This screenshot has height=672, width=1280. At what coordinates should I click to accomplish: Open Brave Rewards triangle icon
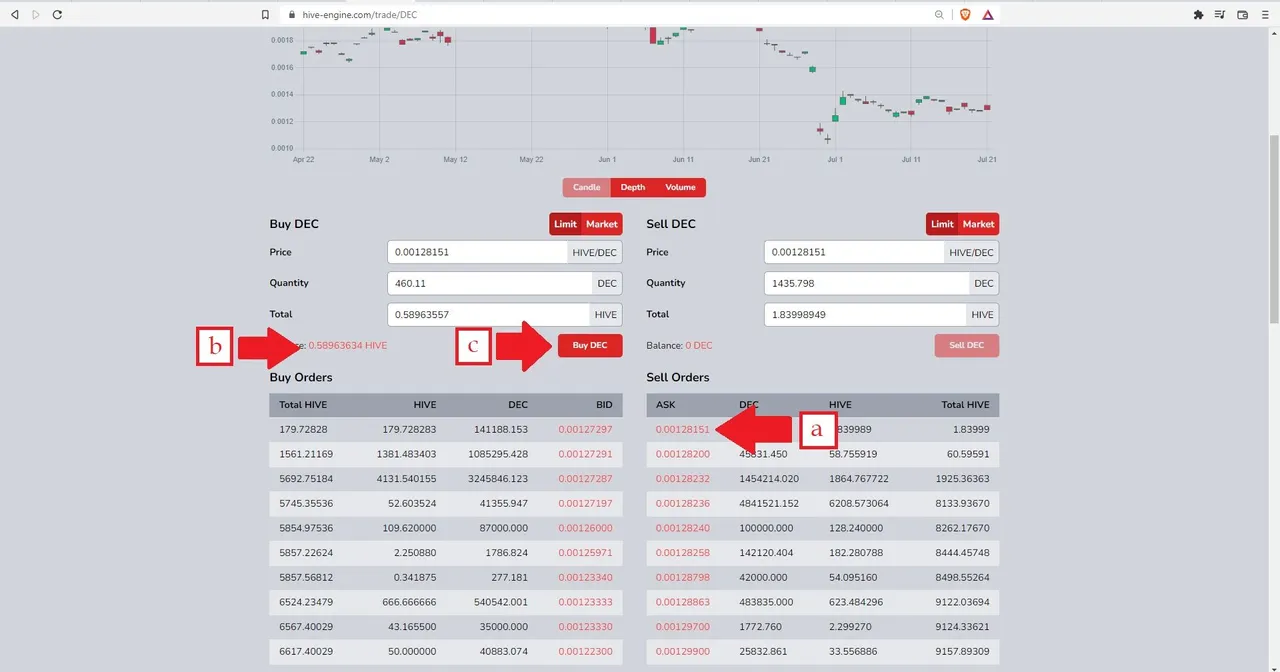(988, 15)
